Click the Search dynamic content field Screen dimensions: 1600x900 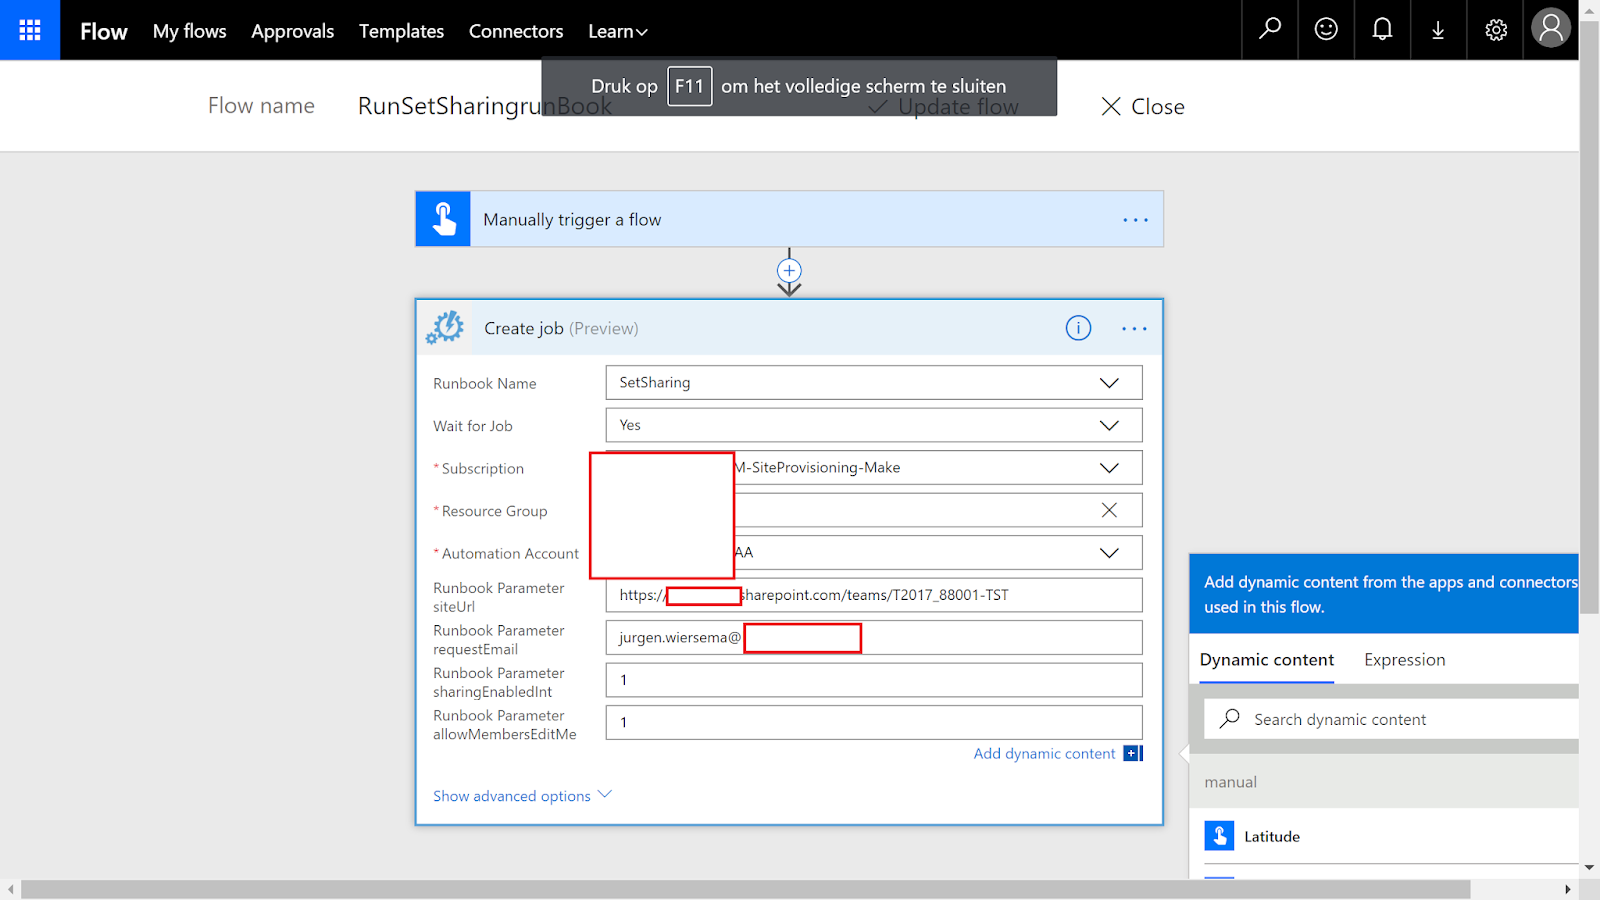pyautogui.click(x=1390, y=718)
